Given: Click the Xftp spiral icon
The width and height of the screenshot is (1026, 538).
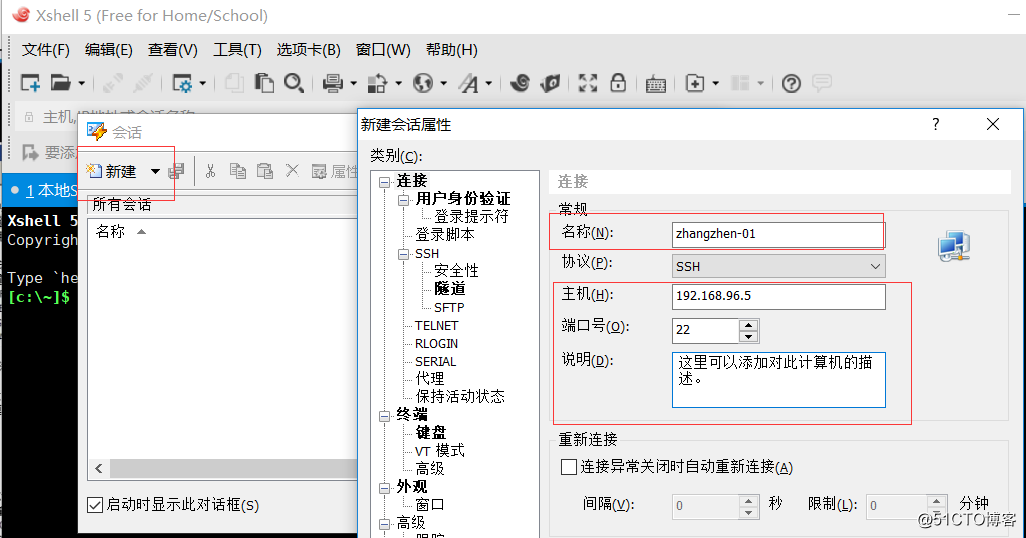Looking at the screenshot, I should tap(520, 83).
